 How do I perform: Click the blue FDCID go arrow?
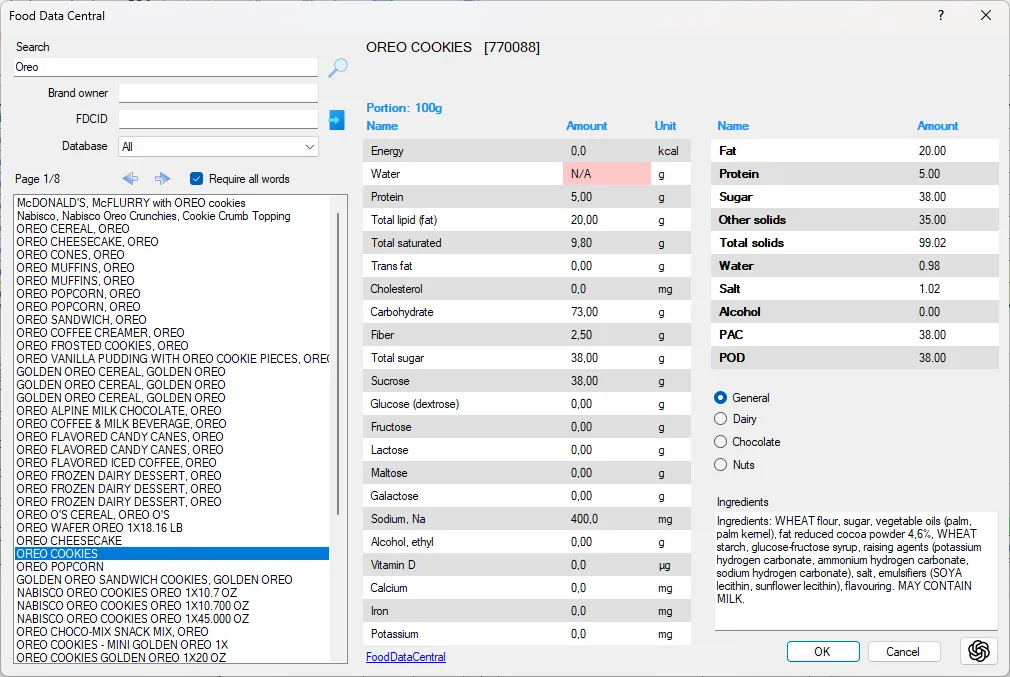[336, 120]
